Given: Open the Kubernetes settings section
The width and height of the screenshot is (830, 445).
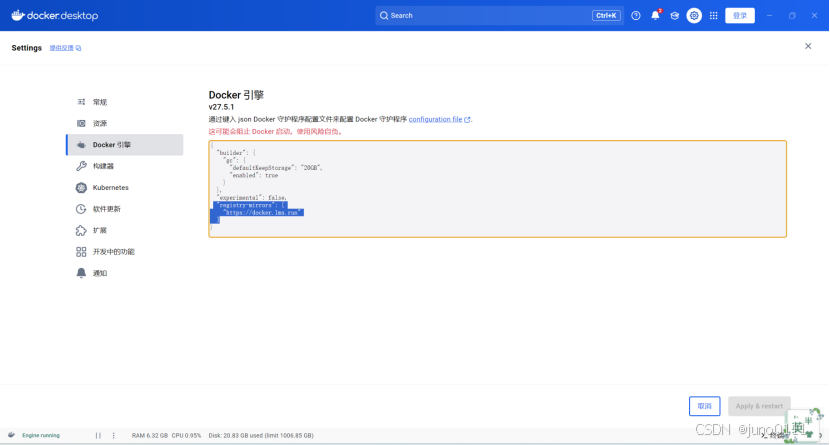Looking at the screenshot, I should point(125,187).
